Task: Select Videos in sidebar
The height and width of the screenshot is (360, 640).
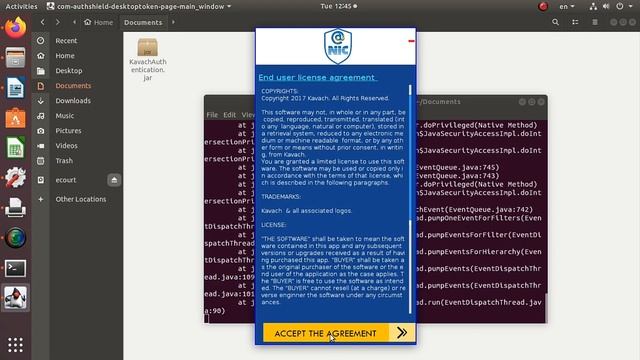Action: tap(78, 146)
